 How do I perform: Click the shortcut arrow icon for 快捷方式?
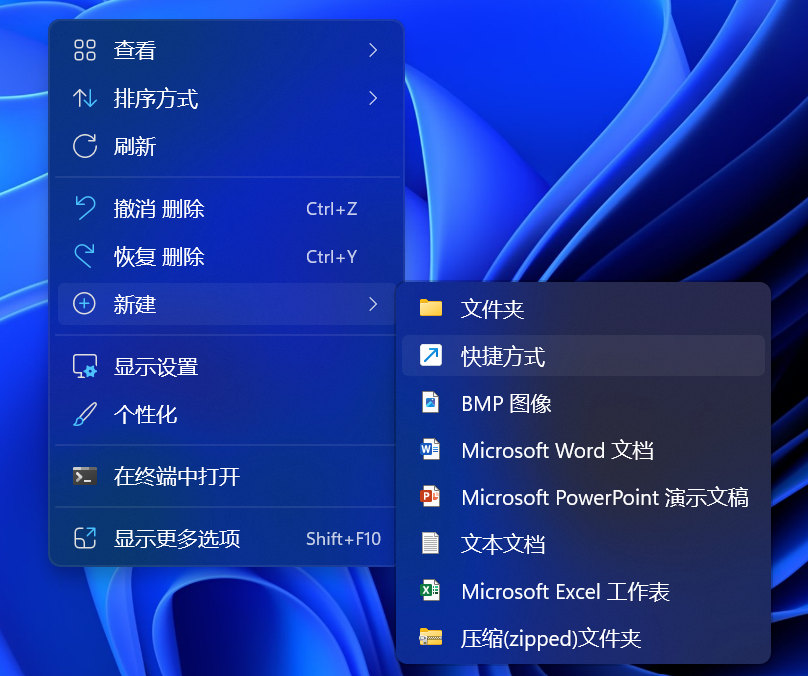[431, 356]
